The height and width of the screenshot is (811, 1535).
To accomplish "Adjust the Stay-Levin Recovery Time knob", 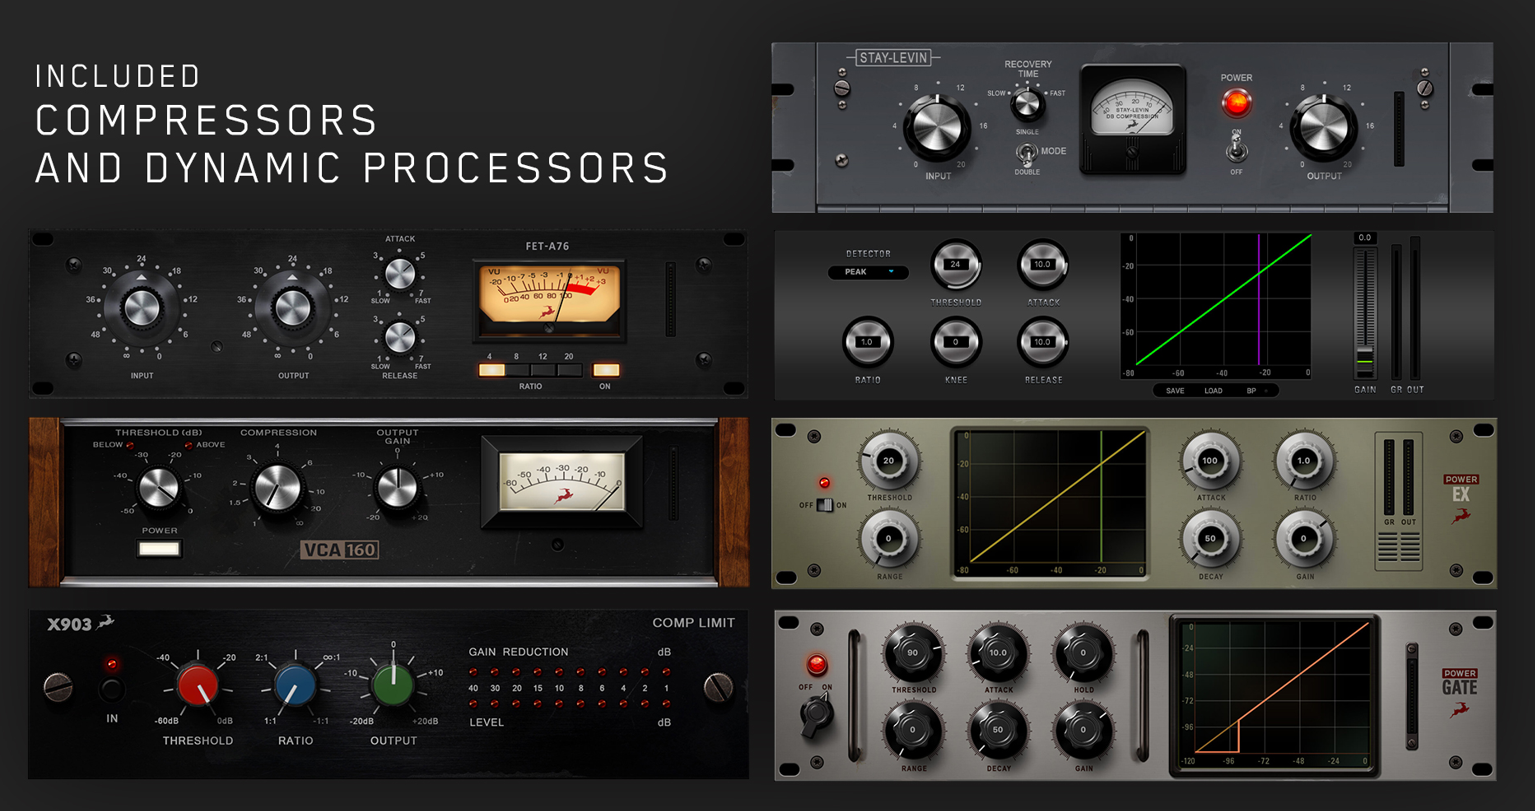I will pos(1027,104).
